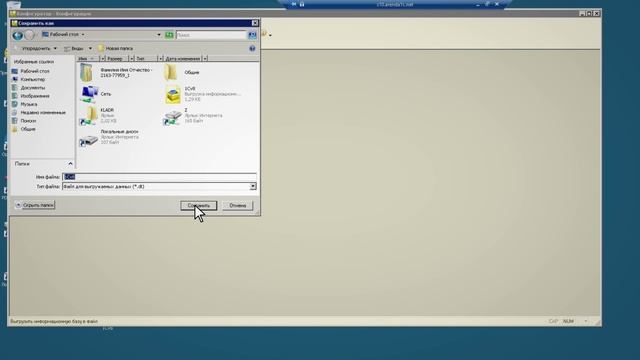This screenshot has width=640, height=360.
Task: Change the view with the Виды button
Action: pyautogui.click(x=74, y=49)
